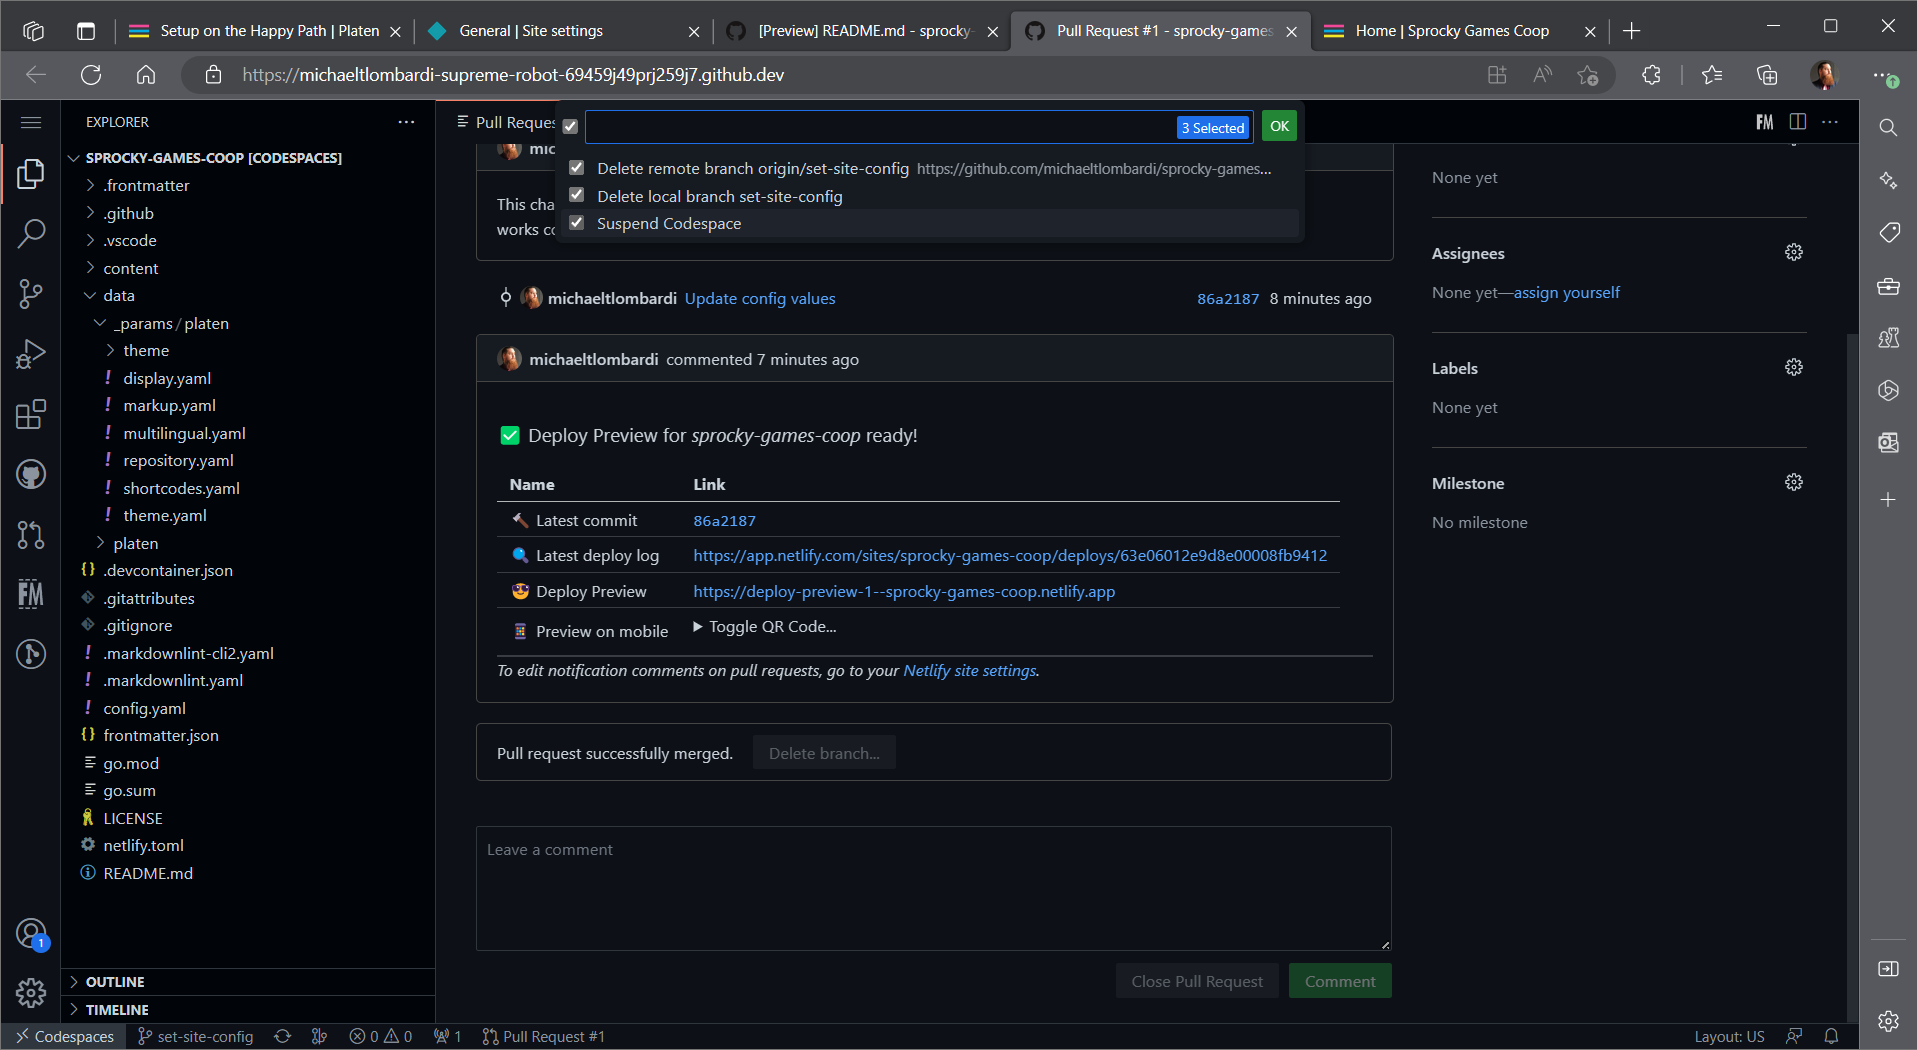1917x1050 pixels.
Task: Open the deploy preview netlify.app link
Action: (x=904, y=591)
